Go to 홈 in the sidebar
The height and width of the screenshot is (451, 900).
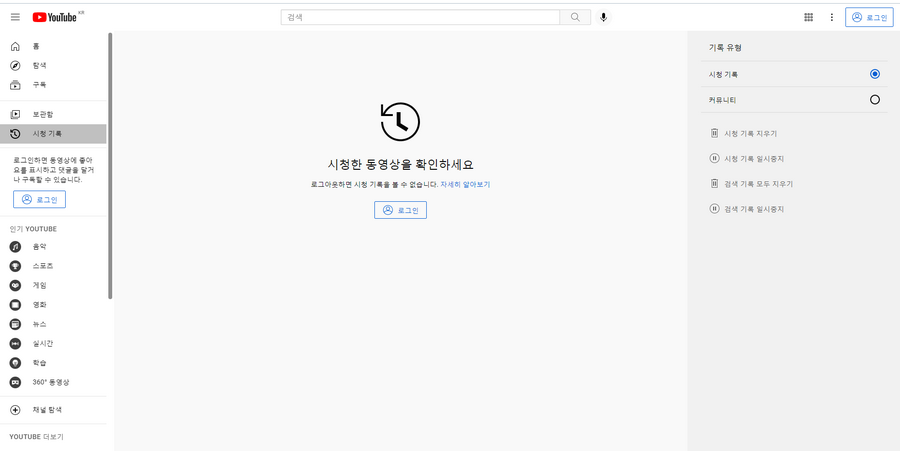[x=53, y=46]
